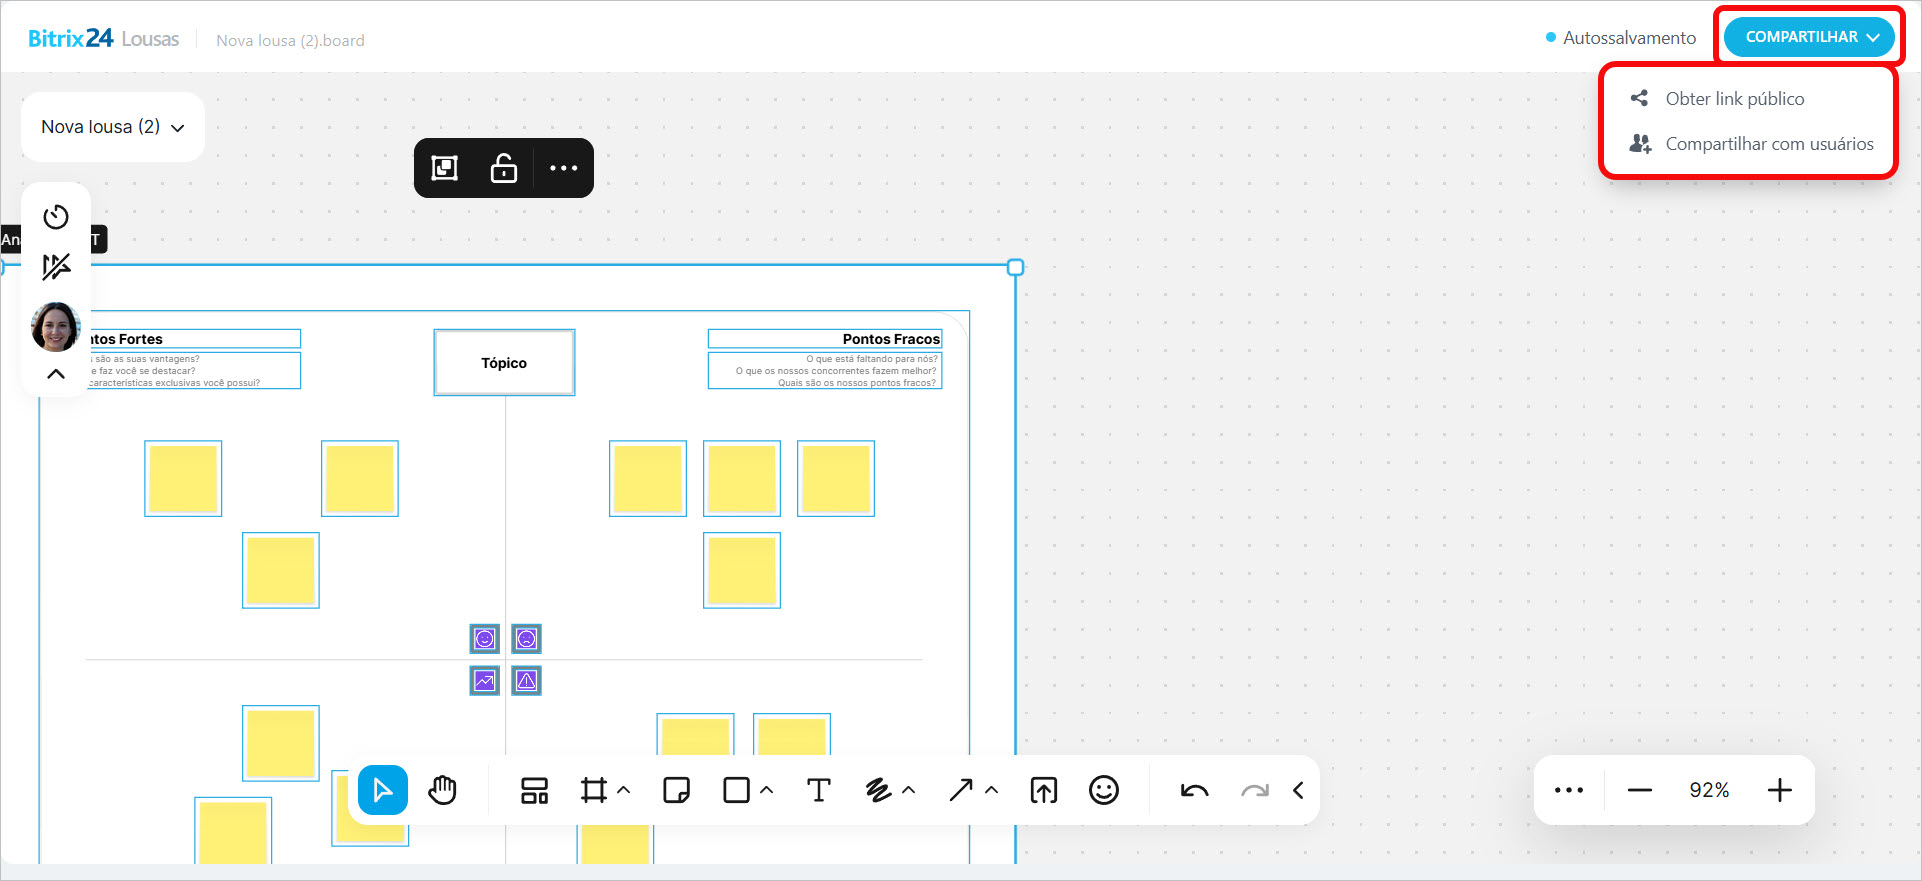The height and width of the screenshot is (881, 1922).
Task: Choose Compartilhar com usuários
Action: 1768,144
